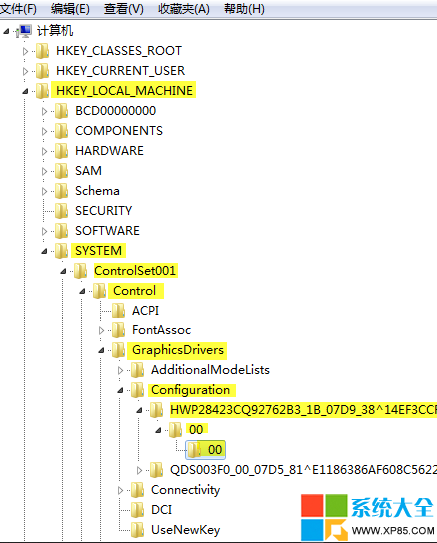The width and height of the screenshot is (437, 543).
Task: Click the 计算机 computer icon
Action: (25, 31)
